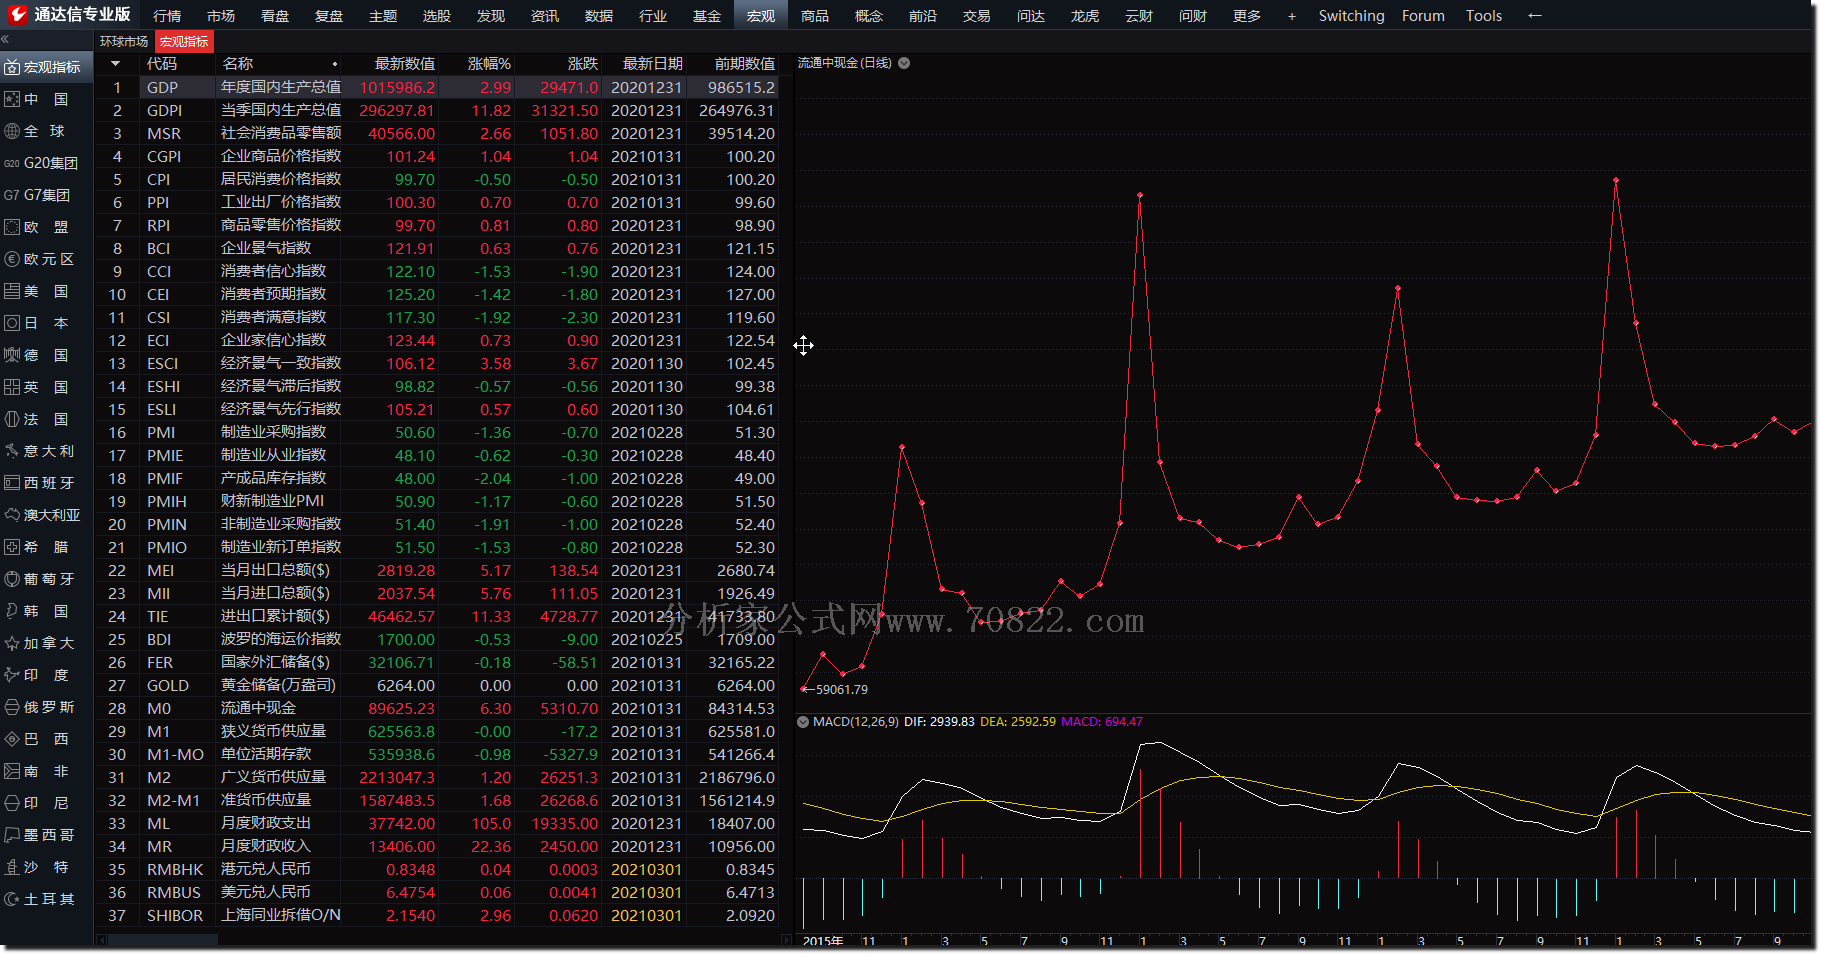
Task: Click the 通达信 logo icon
Action: [x=18, y=14]
